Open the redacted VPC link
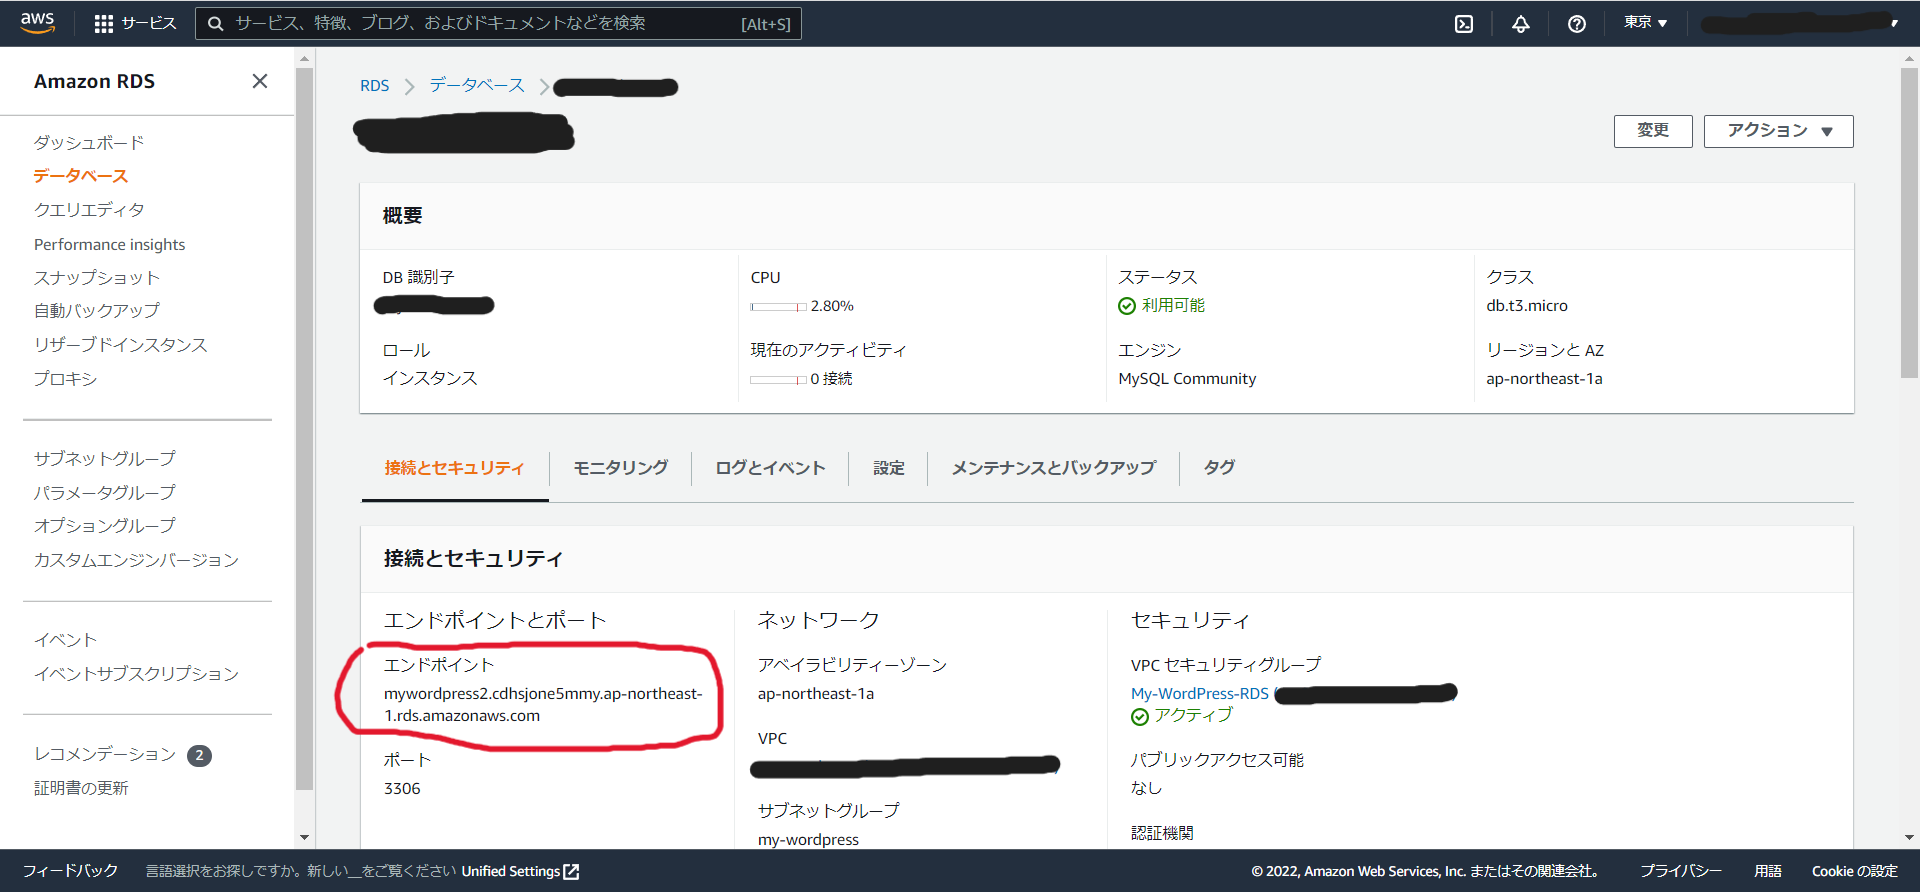The image size is (1920, 892). 905,767
